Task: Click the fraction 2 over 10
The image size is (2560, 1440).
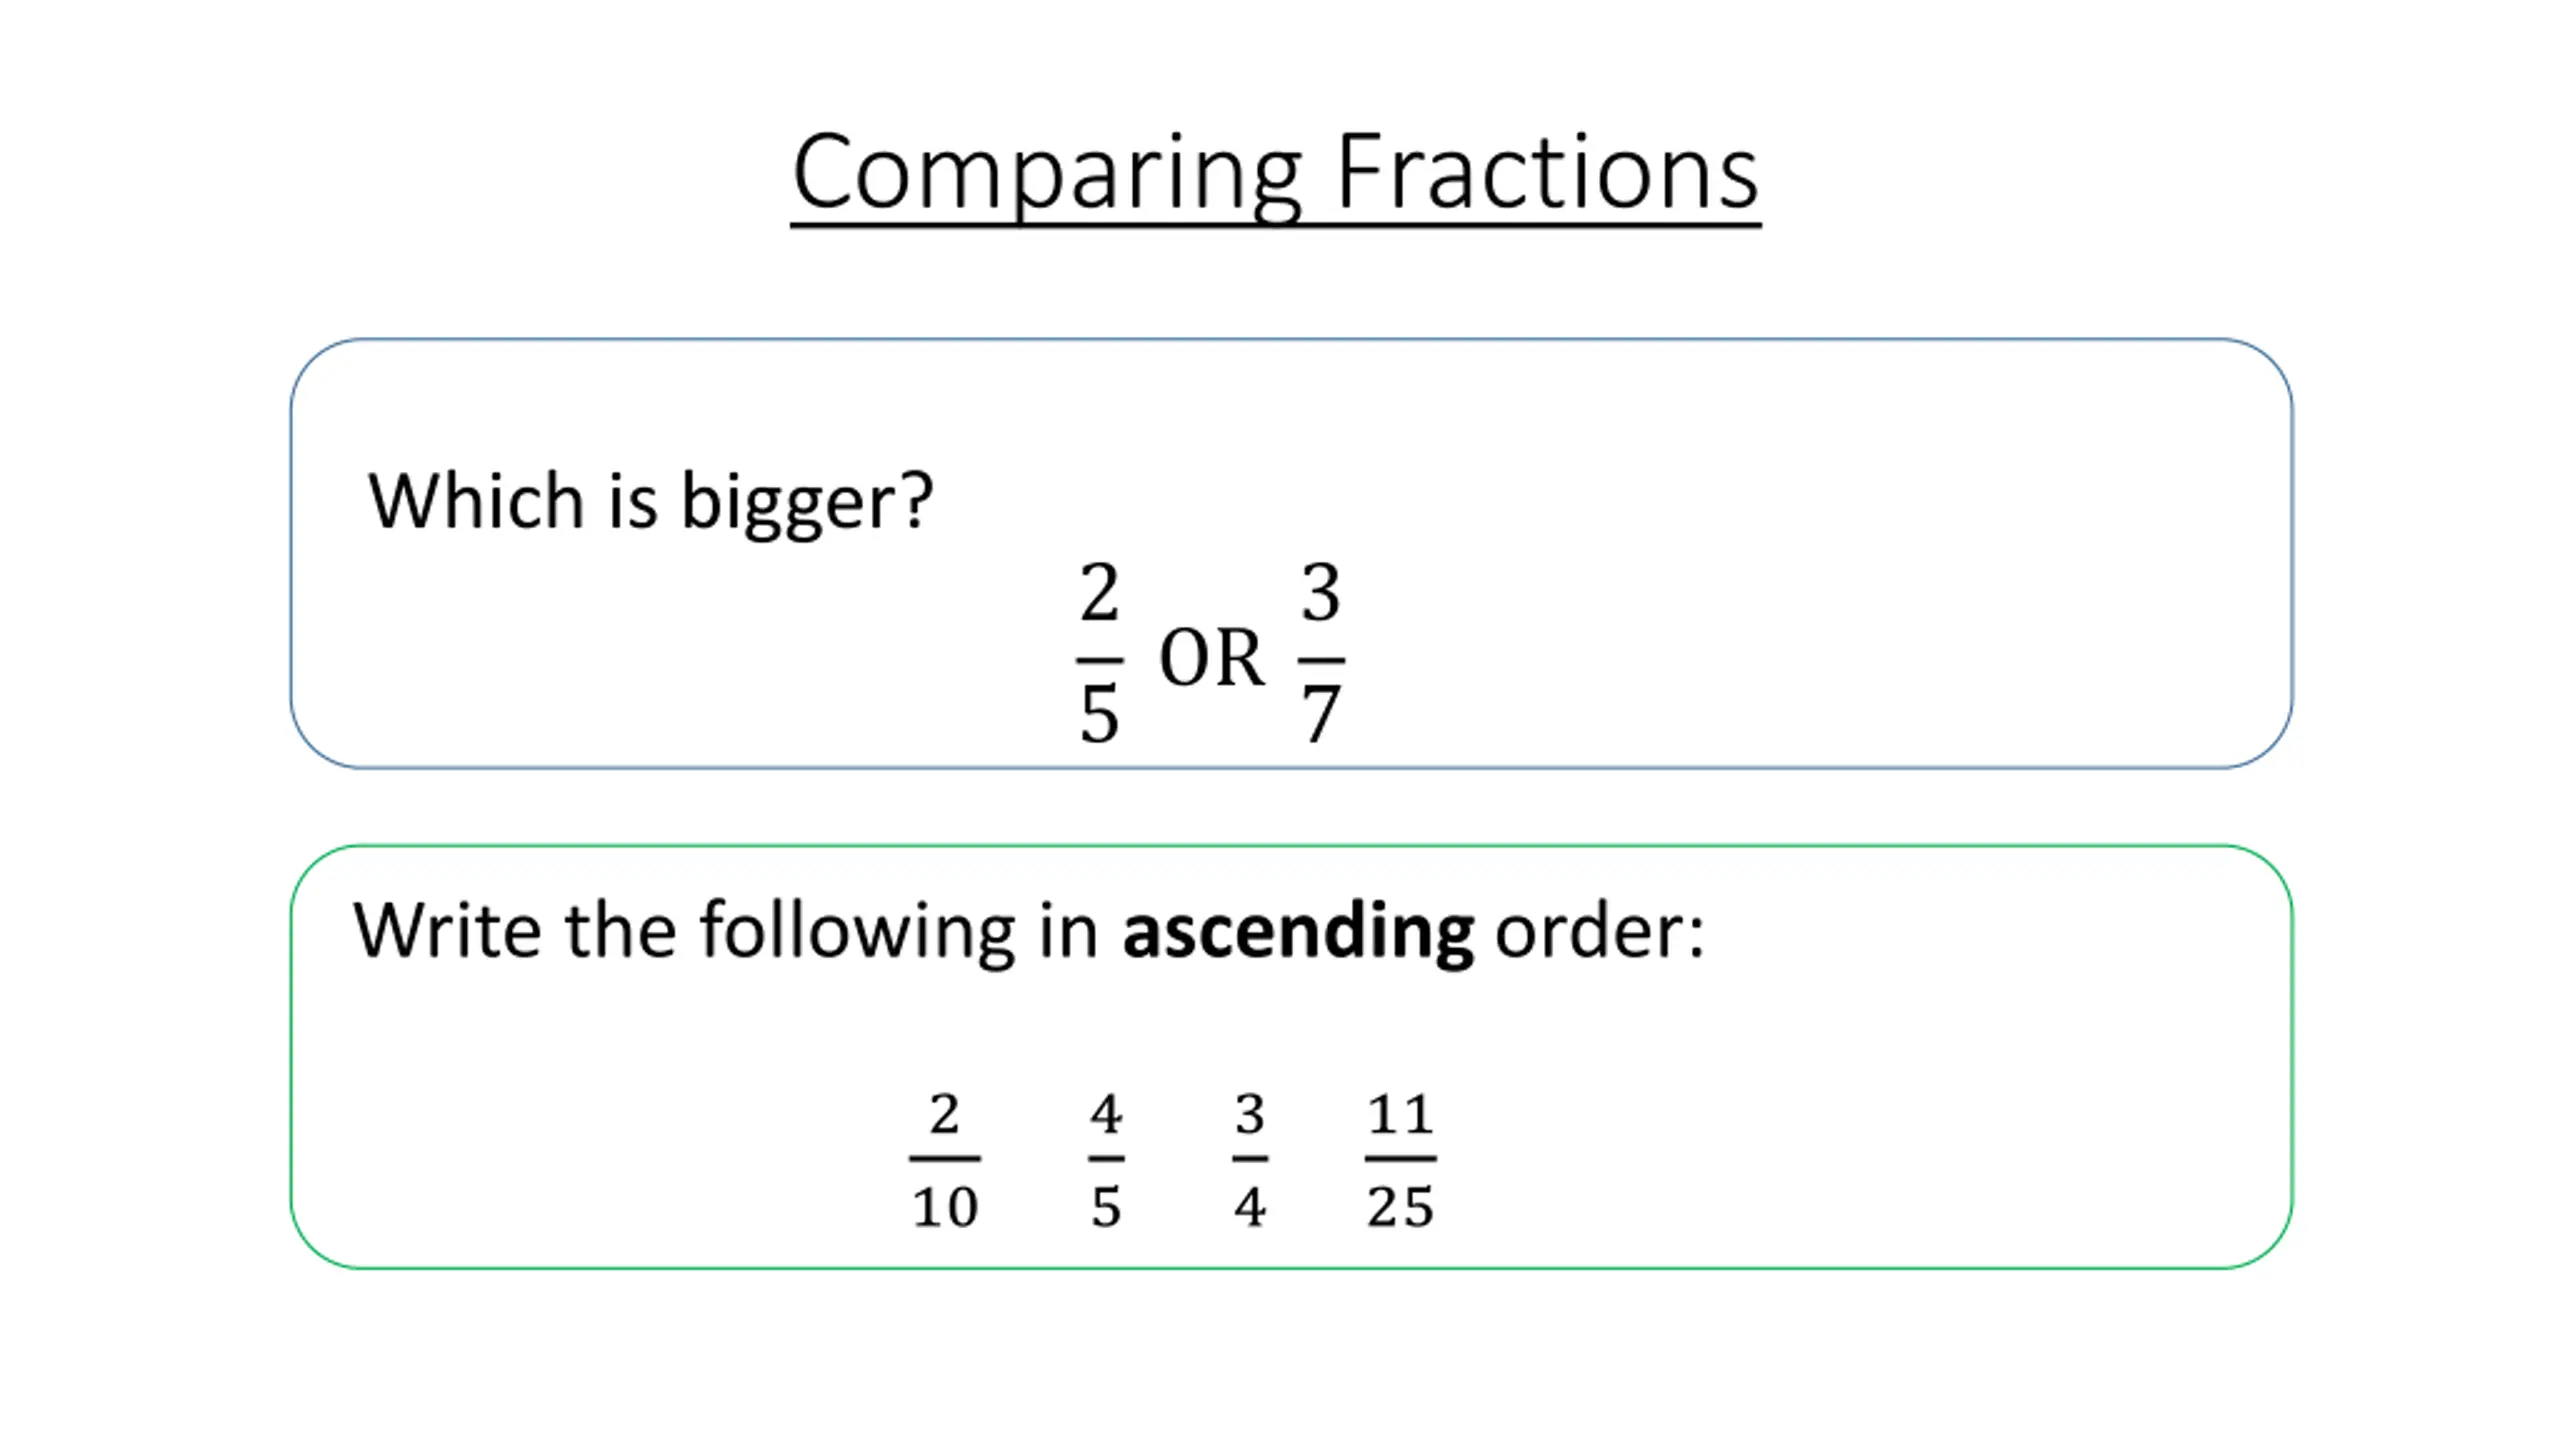Action: point(944,1160)
